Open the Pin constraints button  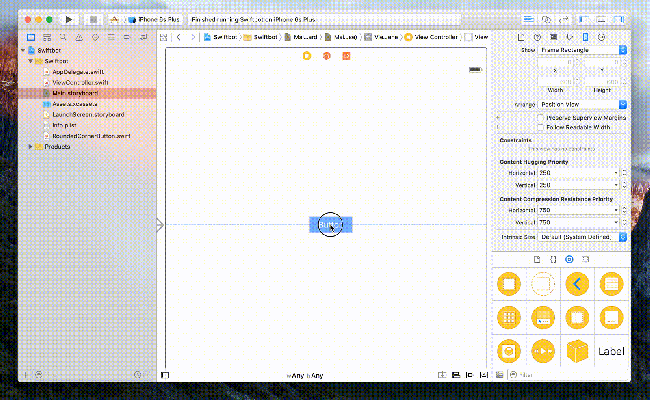(x=470, y=375)
